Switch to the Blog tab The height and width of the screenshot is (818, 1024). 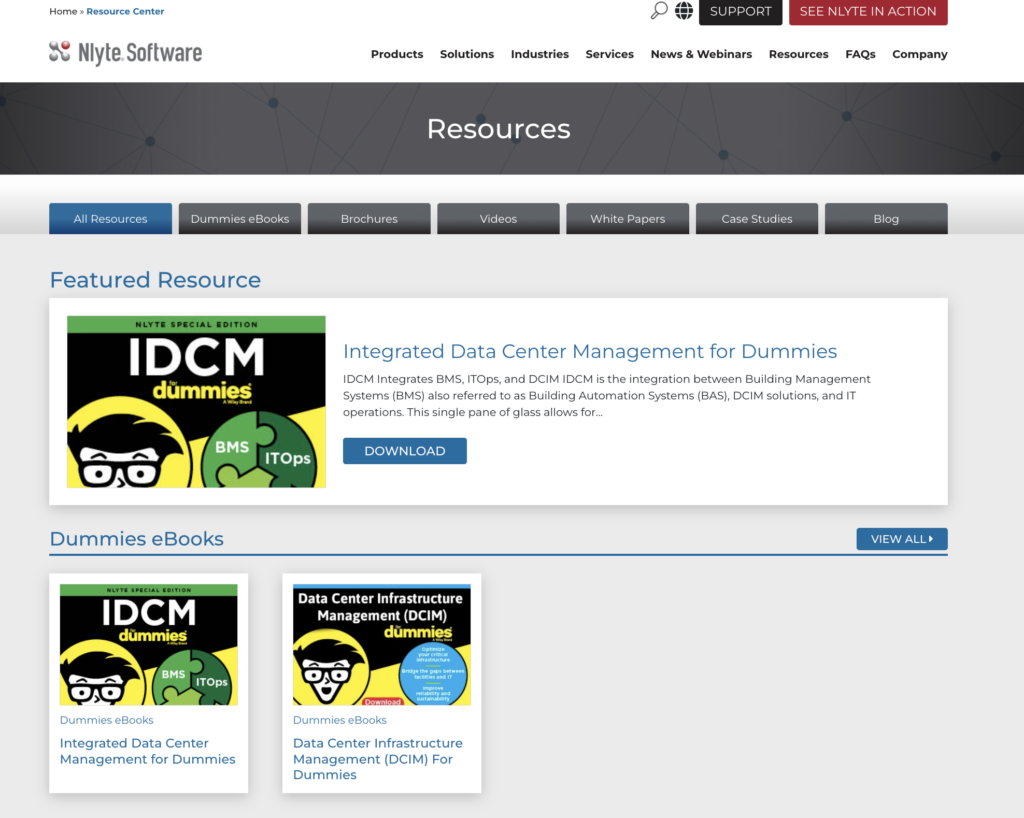pyautogui.click(x=886, y=219)
